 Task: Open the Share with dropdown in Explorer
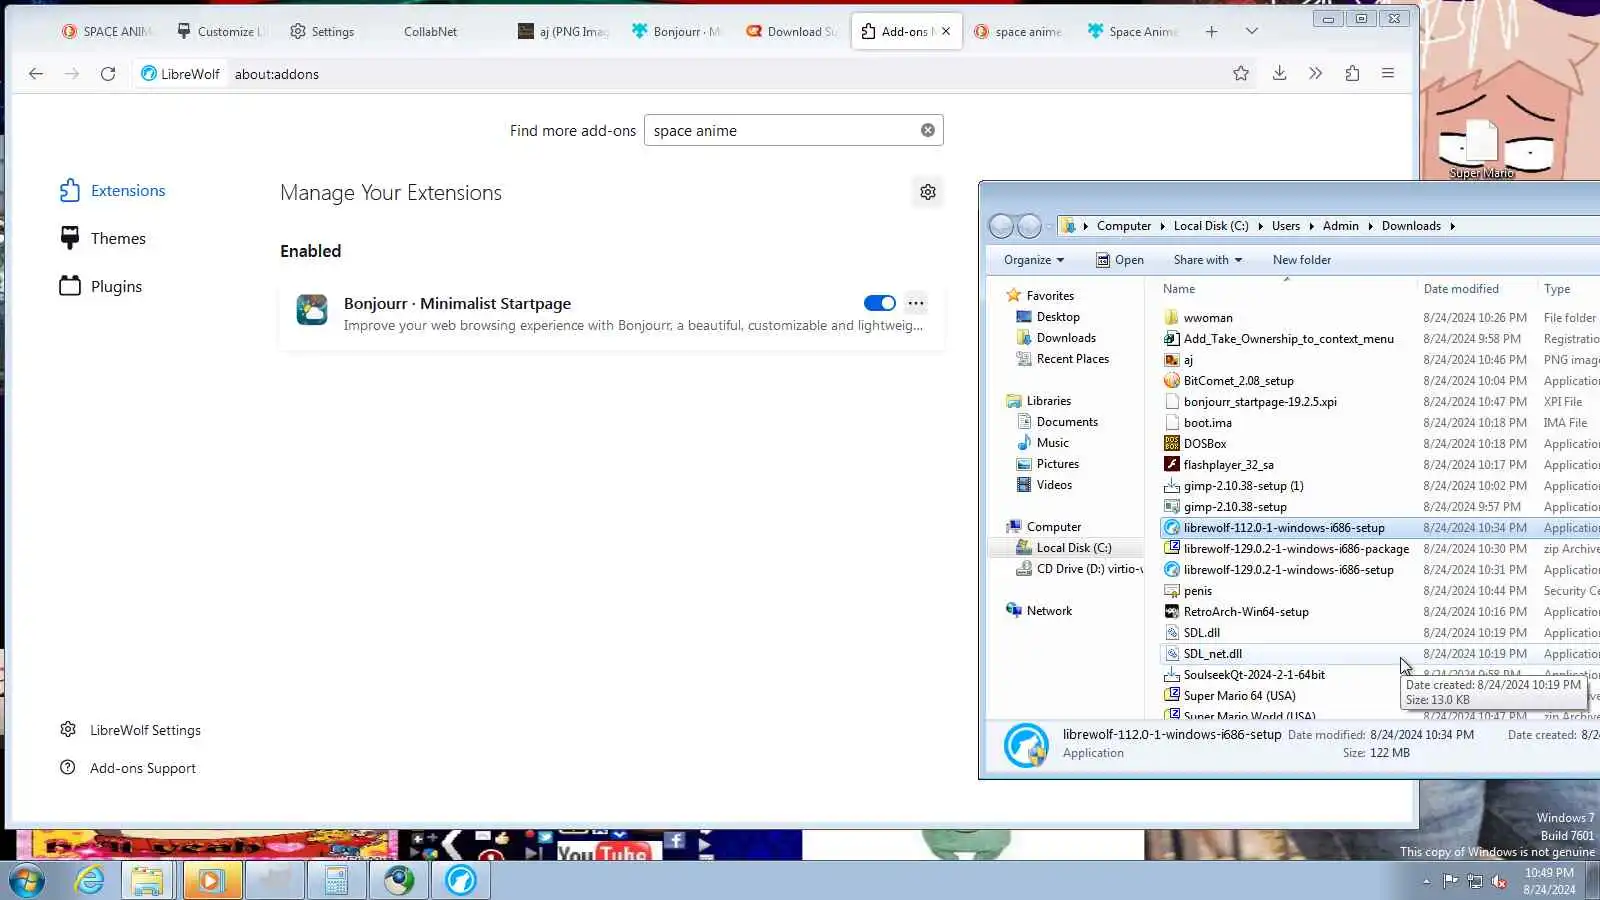1208,260
